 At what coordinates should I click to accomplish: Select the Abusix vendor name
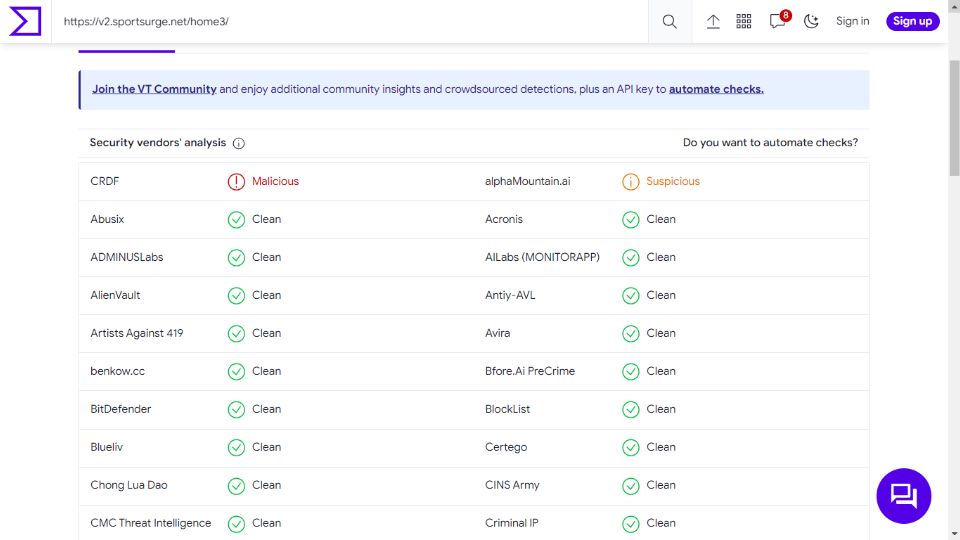(x=107, y=219)
